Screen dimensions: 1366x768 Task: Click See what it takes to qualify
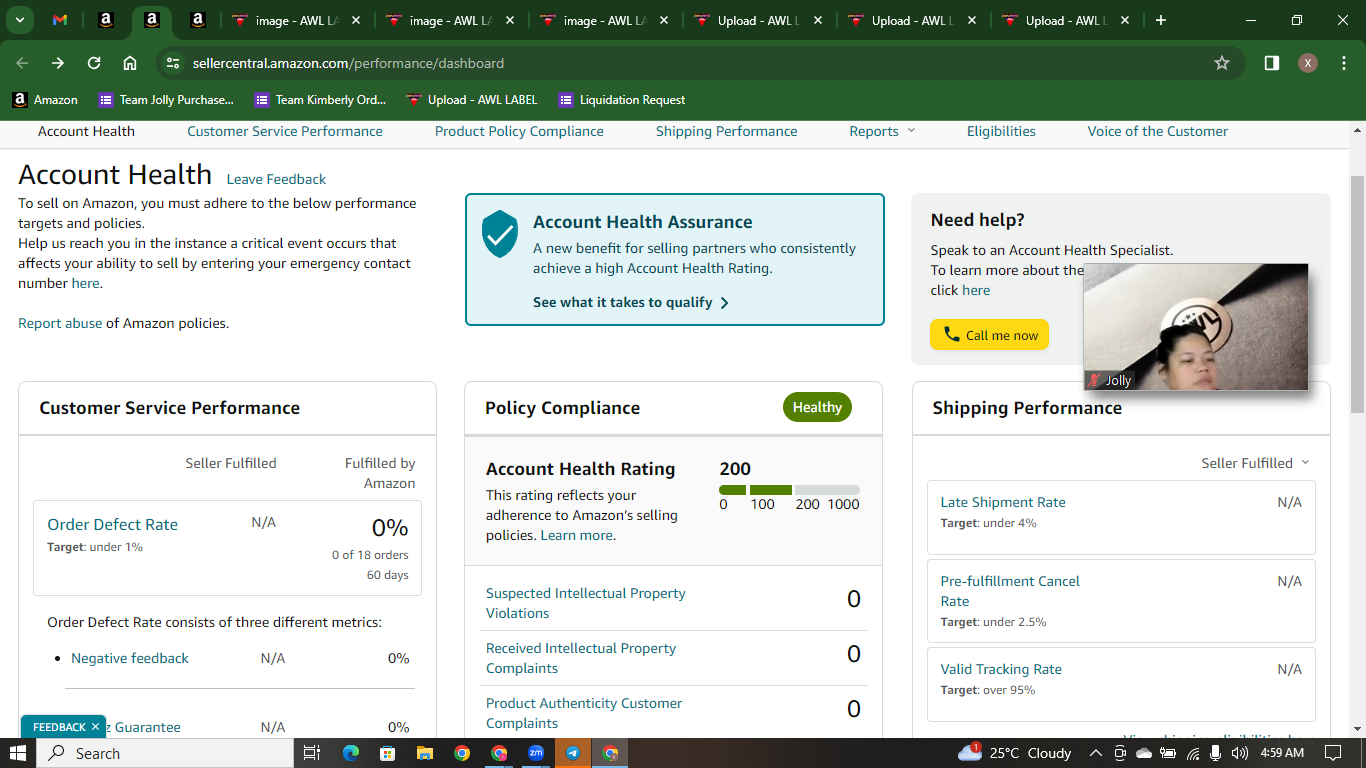[x=631, y=302]
